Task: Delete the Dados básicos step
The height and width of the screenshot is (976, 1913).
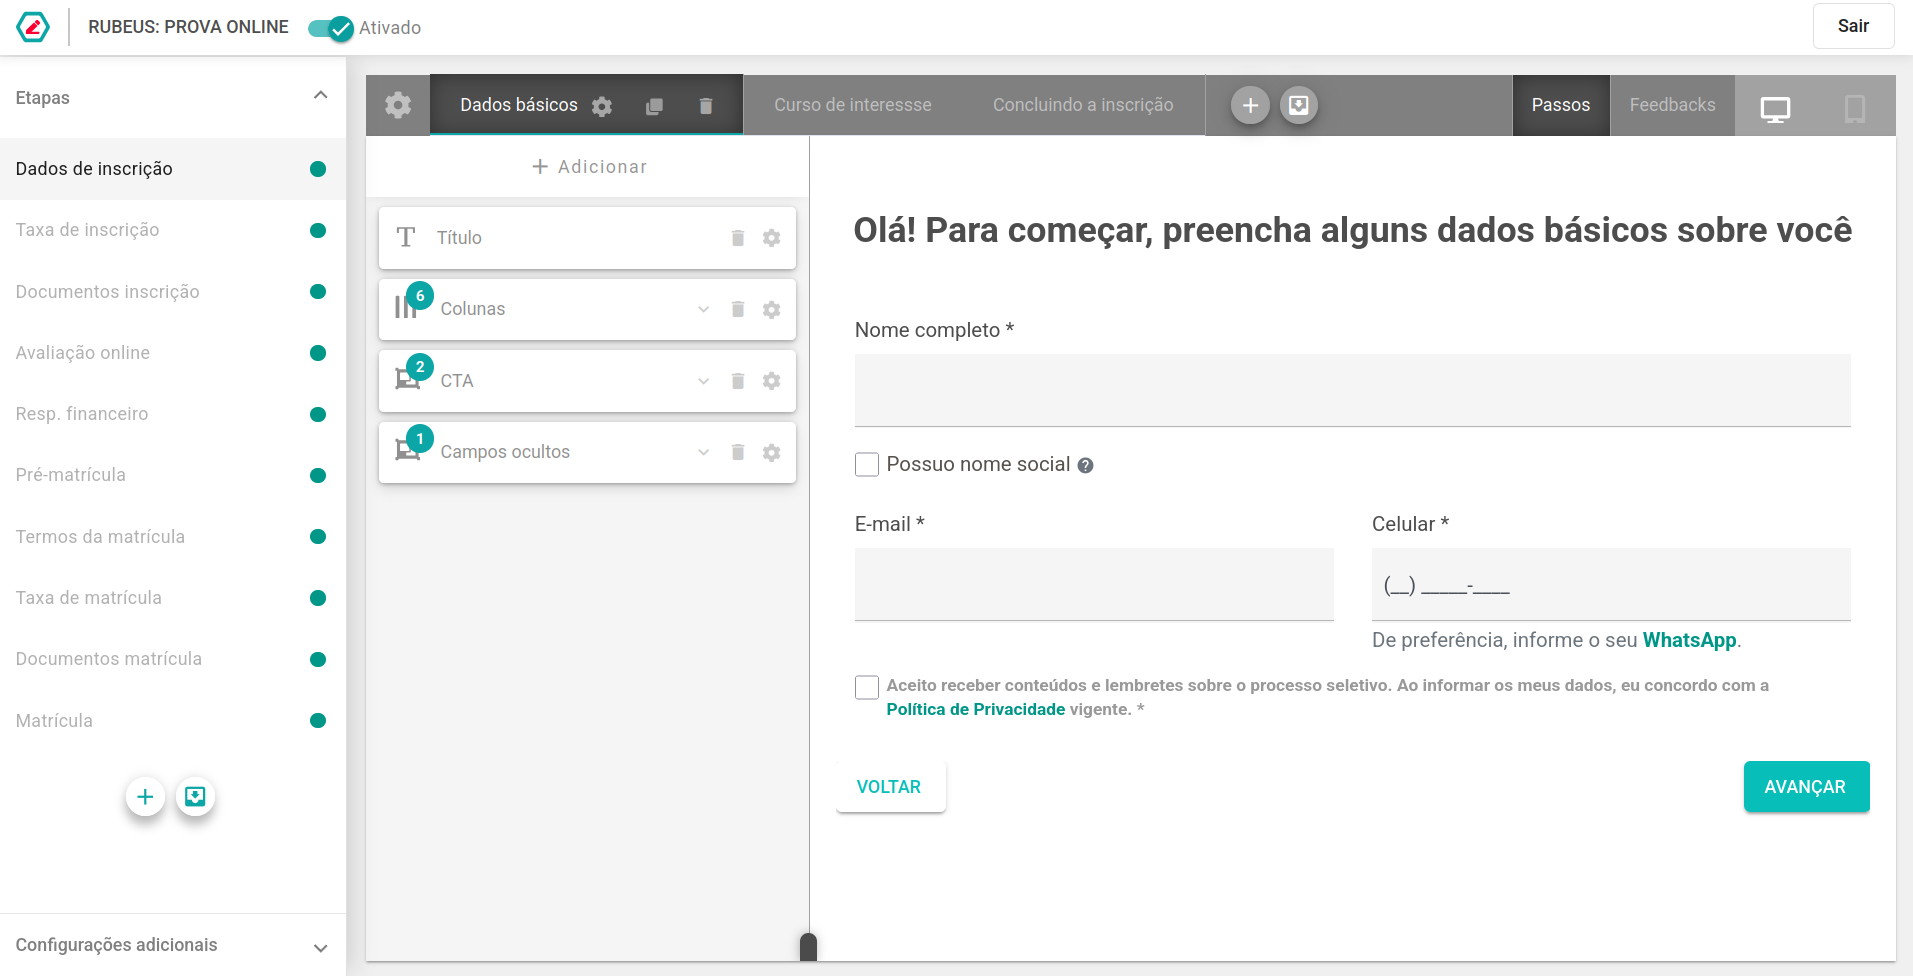Action: click(706, 106)
